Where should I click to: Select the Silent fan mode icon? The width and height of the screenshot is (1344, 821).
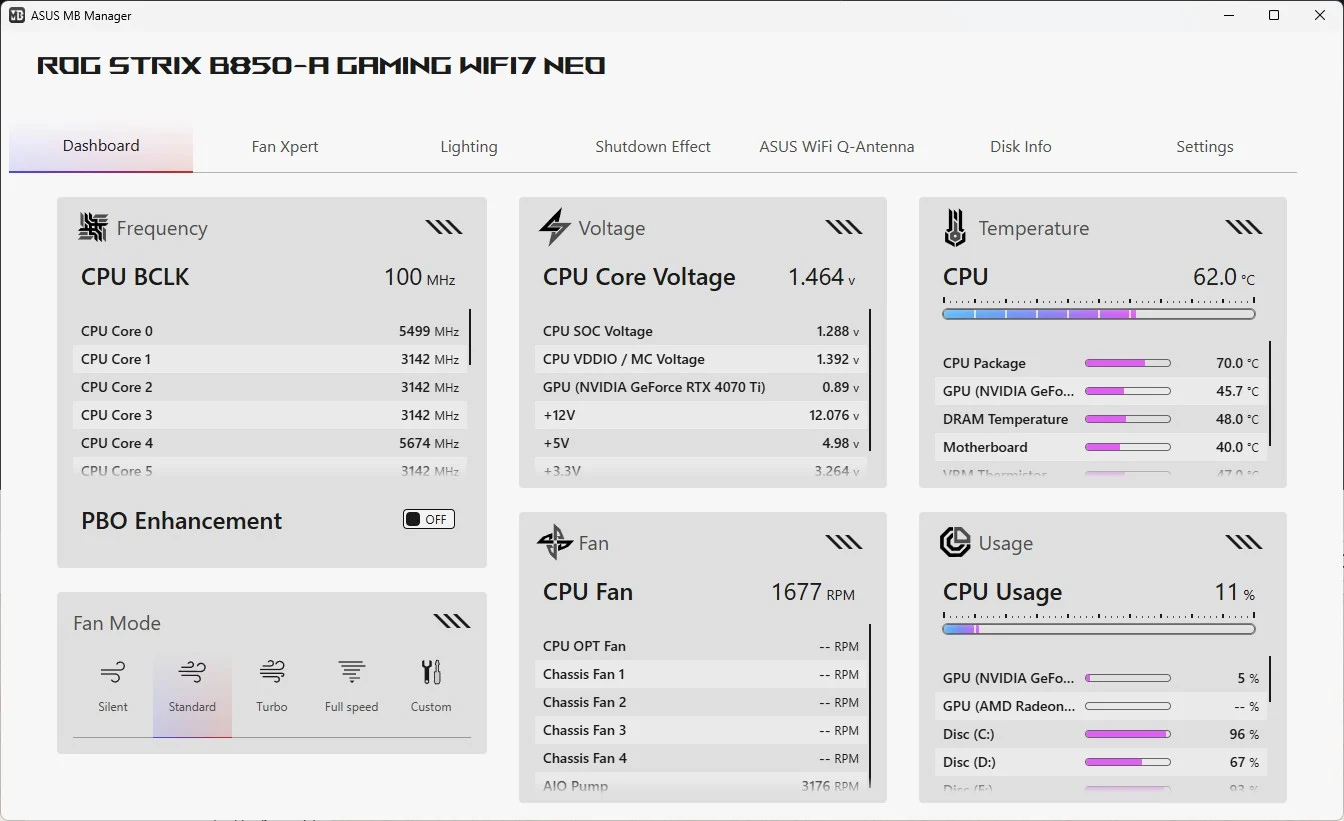(113, 673)
